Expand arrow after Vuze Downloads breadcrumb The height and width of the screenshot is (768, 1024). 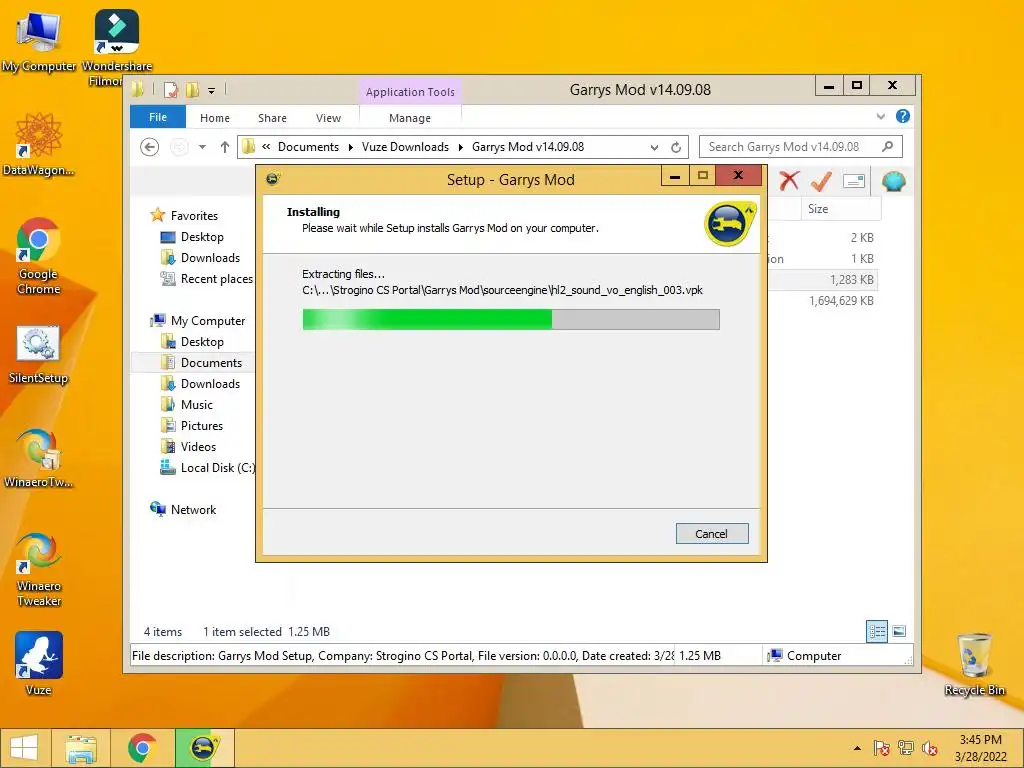coord(460,147)
